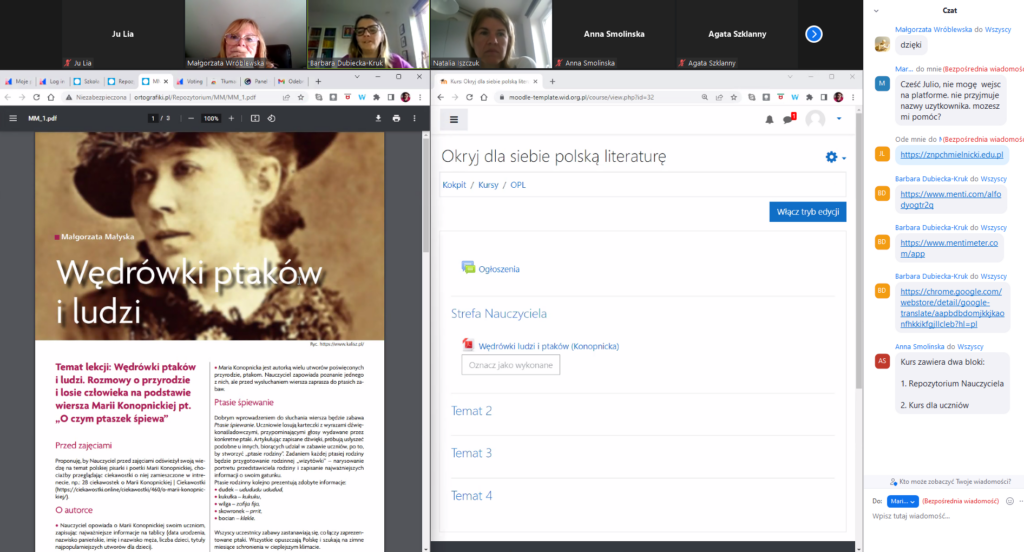Collapse the Czat panel chevron
The width and height of the screenshot is (1024, 552).
tap(878, 10)
